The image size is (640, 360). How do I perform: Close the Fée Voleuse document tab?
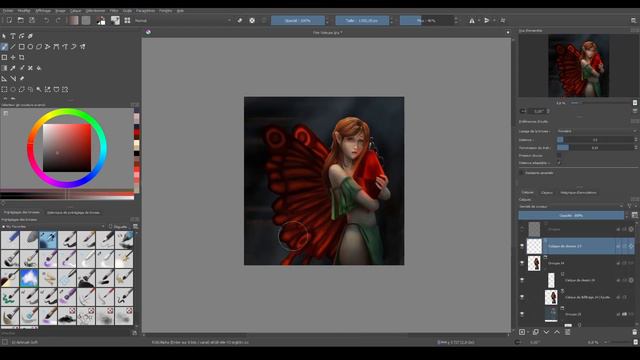508,32
